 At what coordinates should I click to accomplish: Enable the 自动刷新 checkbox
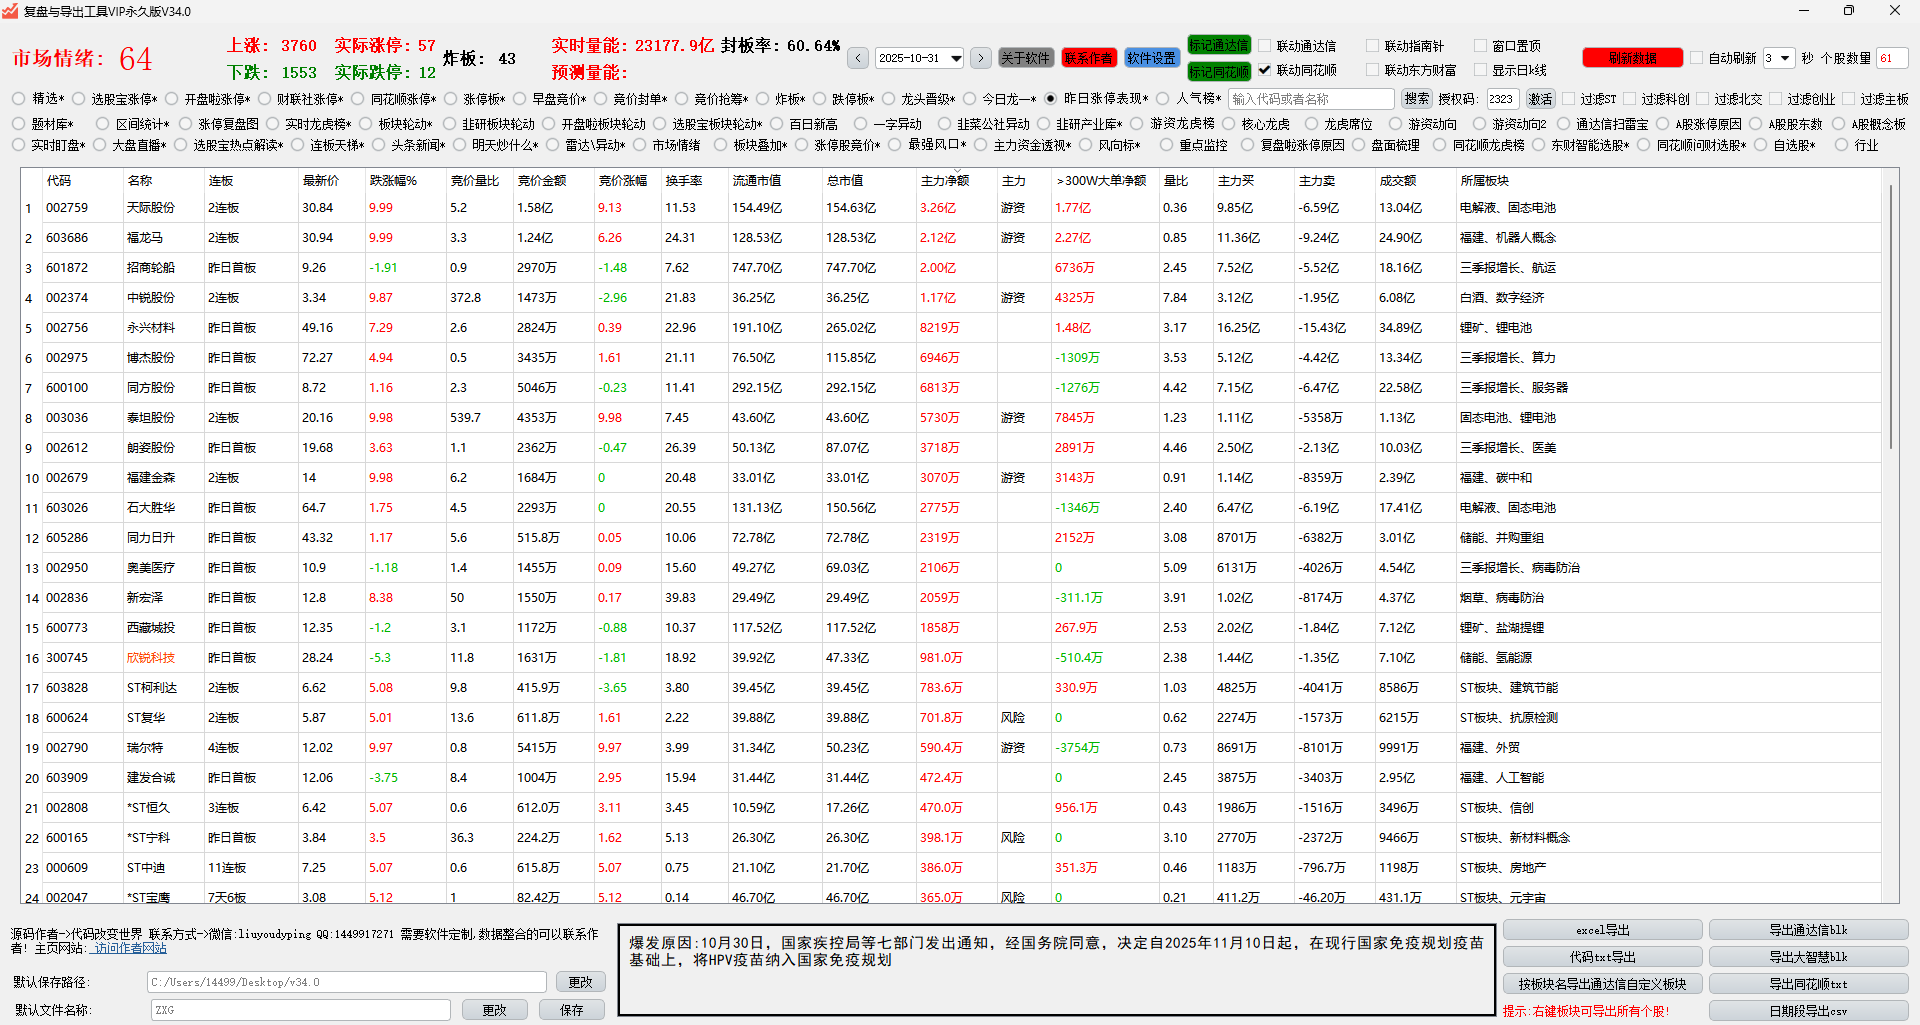click(1697, 58)
